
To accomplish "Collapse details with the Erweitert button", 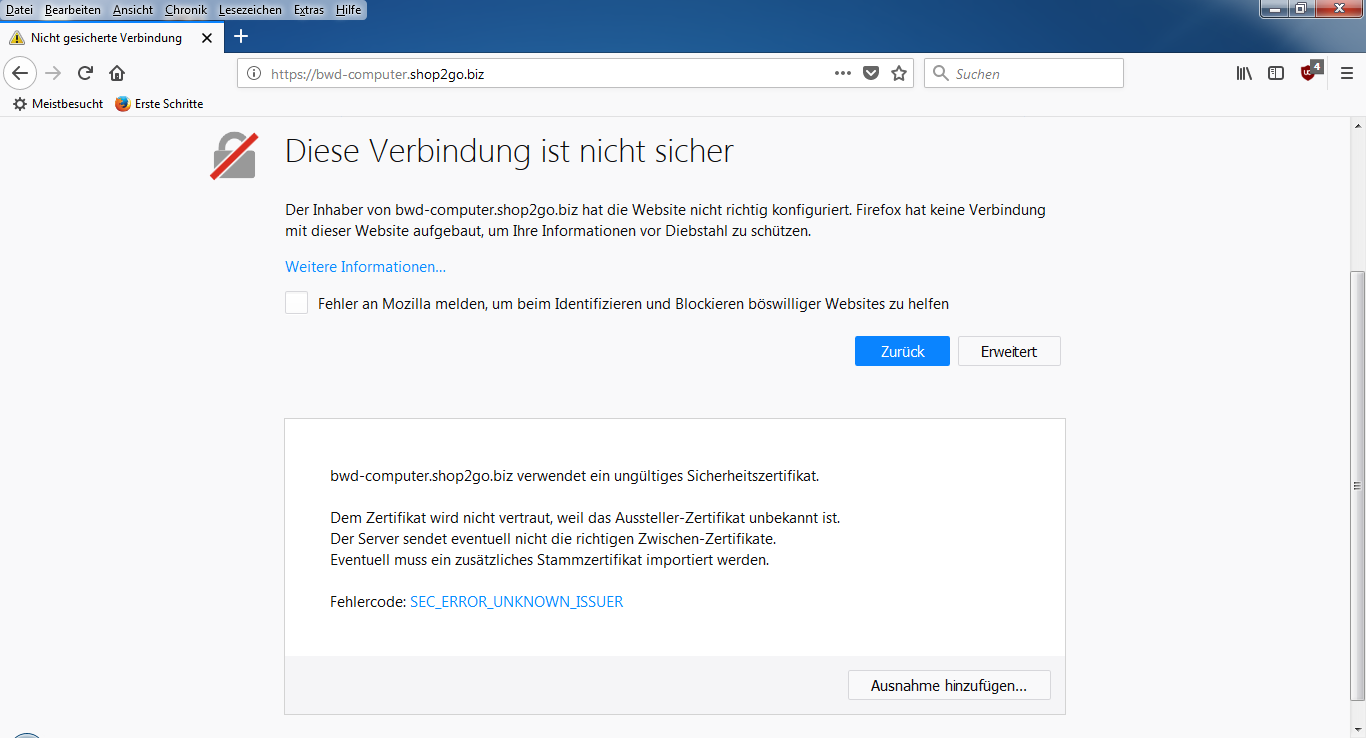I will (x=1008, y=351).
